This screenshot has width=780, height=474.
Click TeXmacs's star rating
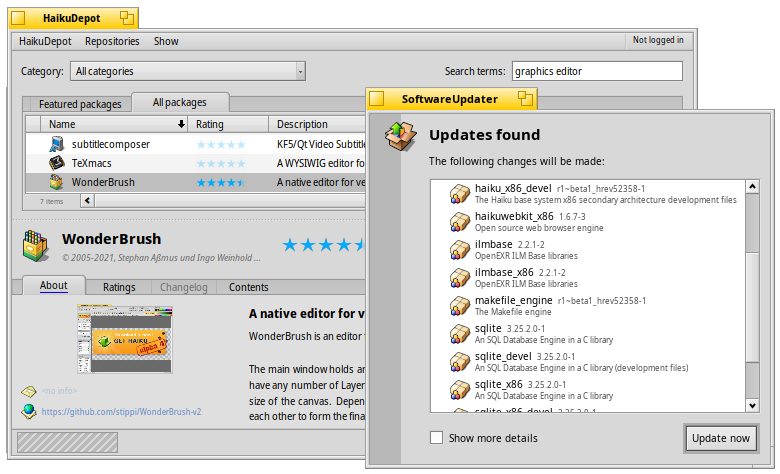pos(221,164)
